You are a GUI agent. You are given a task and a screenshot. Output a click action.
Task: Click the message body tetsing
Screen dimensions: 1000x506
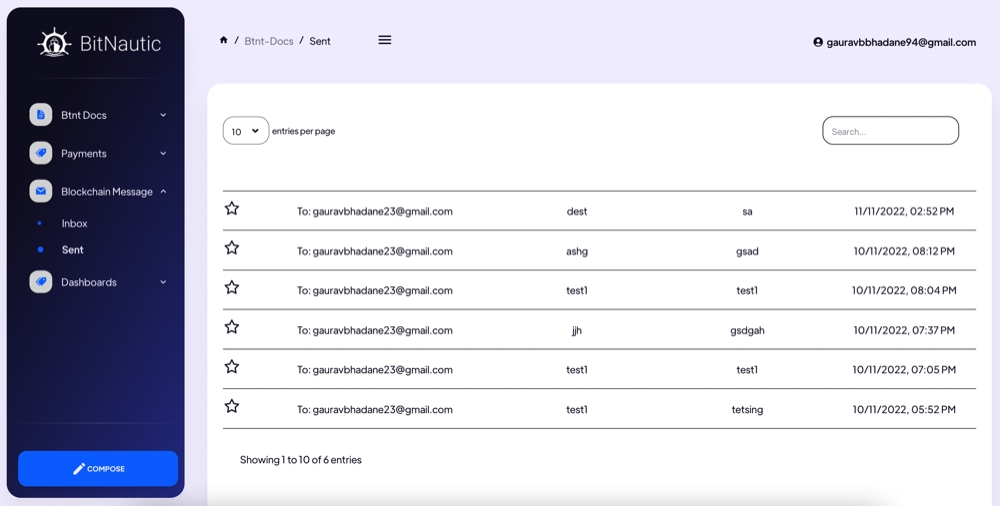[x=747, y=410]
